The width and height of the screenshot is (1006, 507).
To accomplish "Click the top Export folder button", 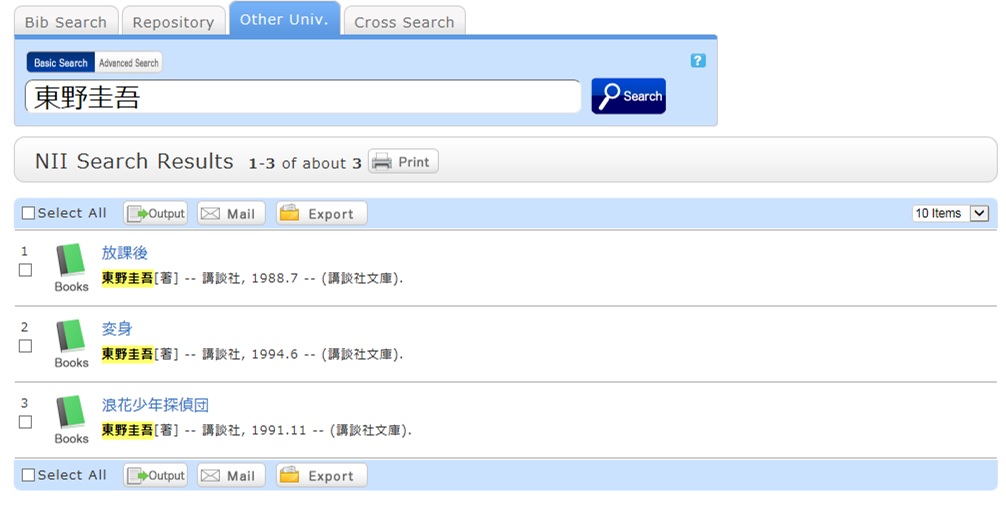I will point(321,213).
